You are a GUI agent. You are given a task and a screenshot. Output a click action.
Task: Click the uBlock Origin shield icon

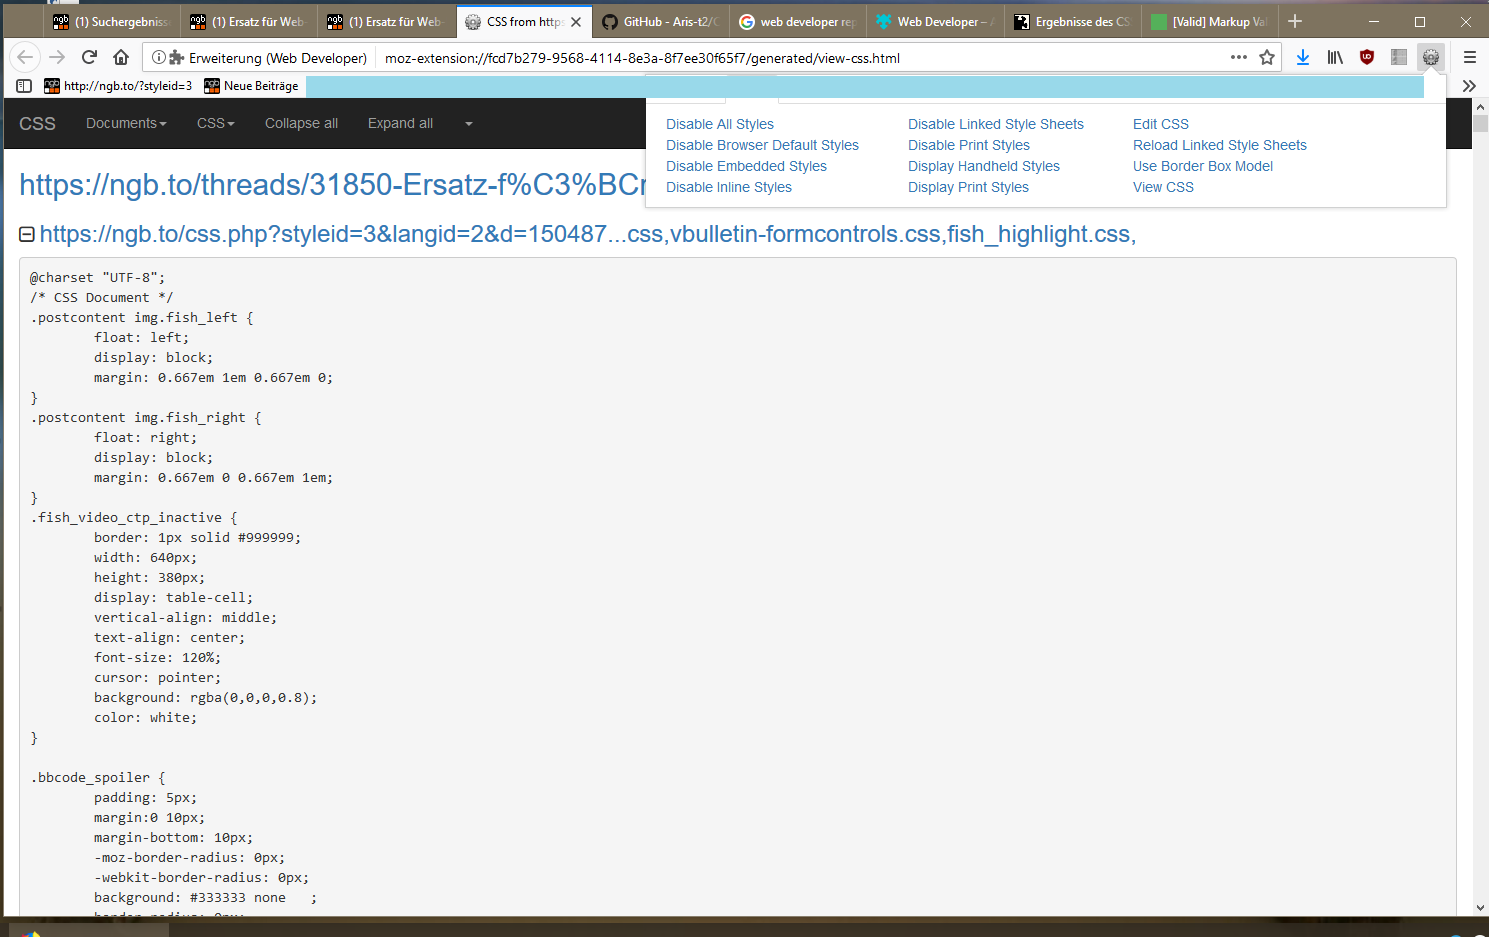(1367, 57)
